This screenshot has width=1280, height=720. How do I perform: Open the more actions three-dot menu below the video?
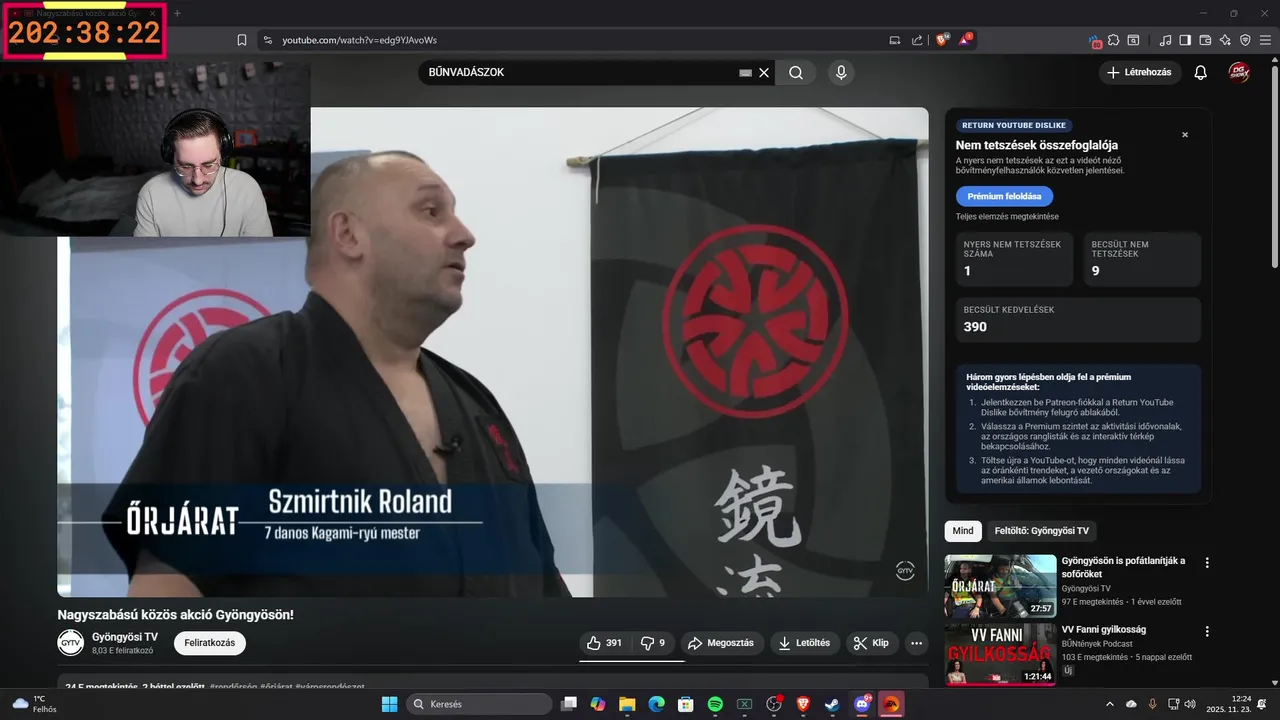(x=917, y=643)
